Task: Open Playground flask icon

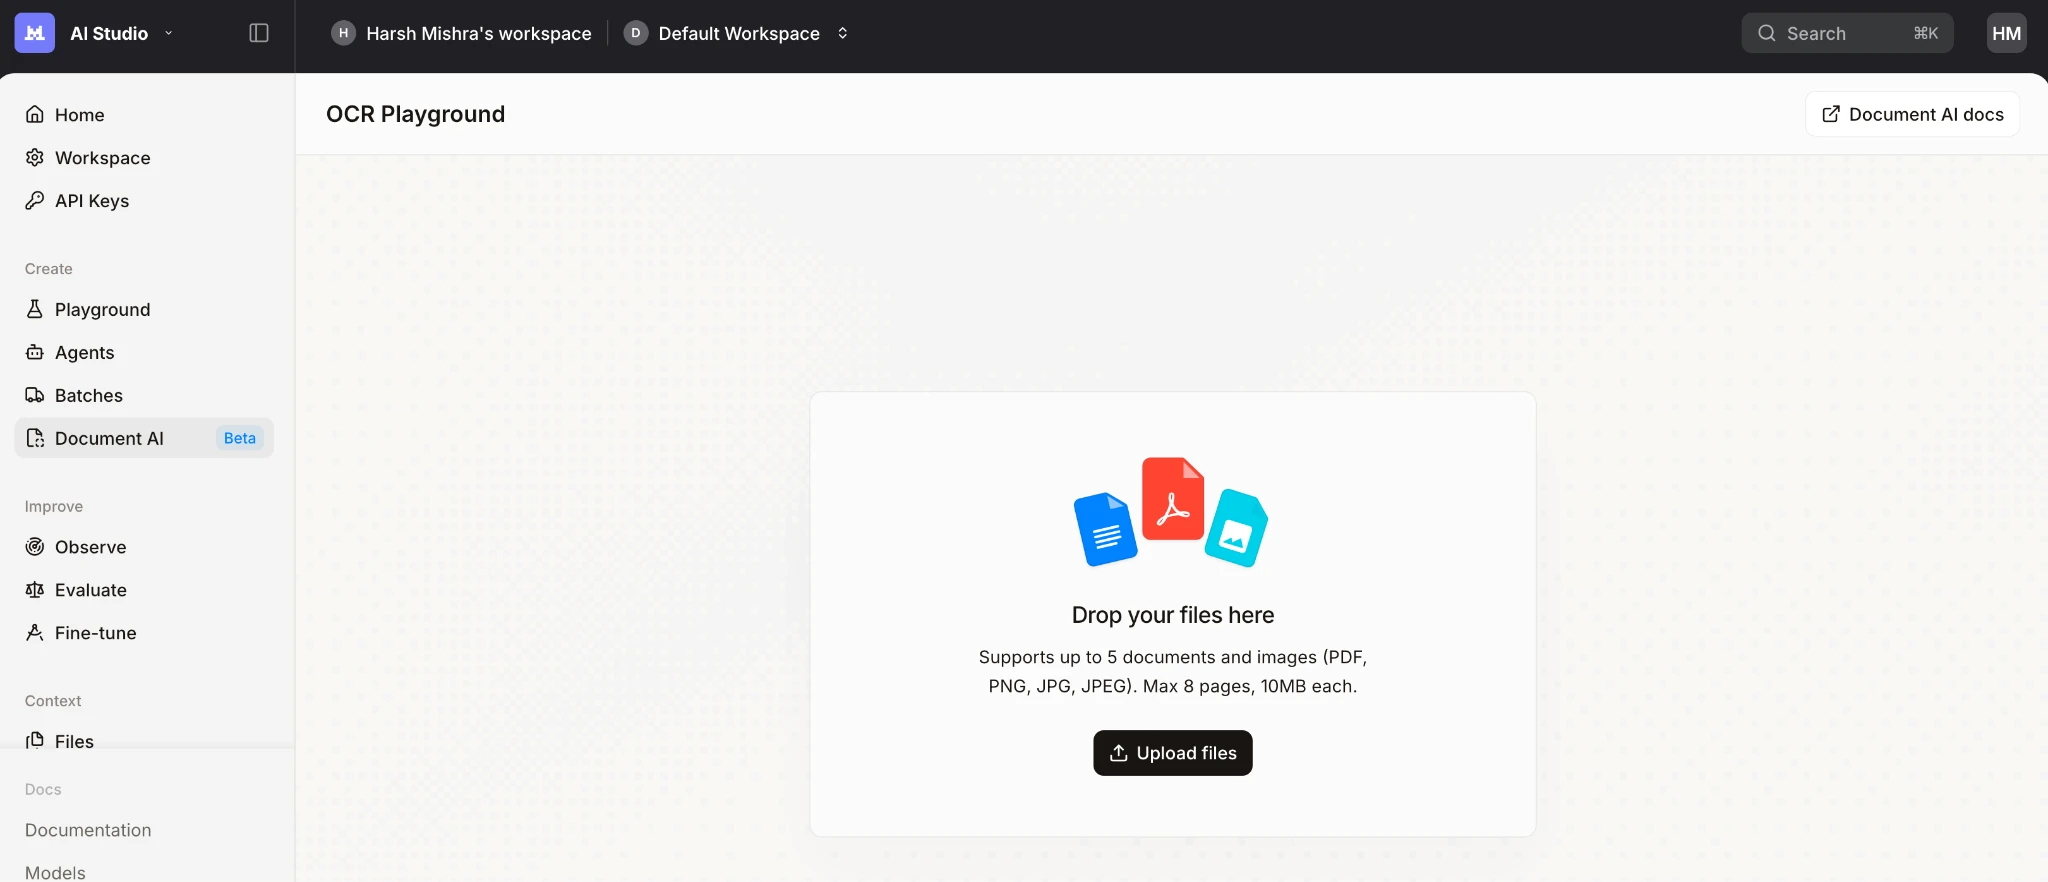Action: point(35,309)
